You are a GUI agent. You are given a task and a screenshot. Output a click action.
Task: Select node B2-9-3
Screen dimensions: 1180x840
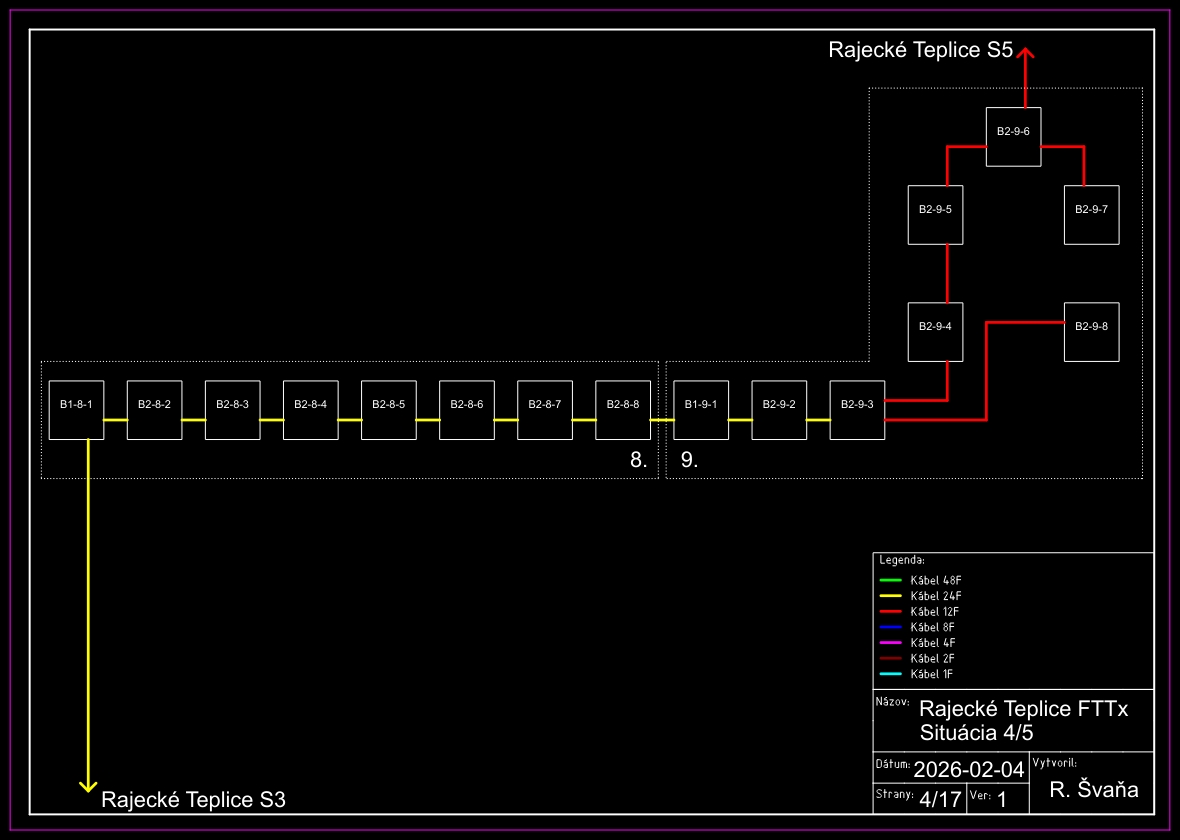[x=857, y=410]
